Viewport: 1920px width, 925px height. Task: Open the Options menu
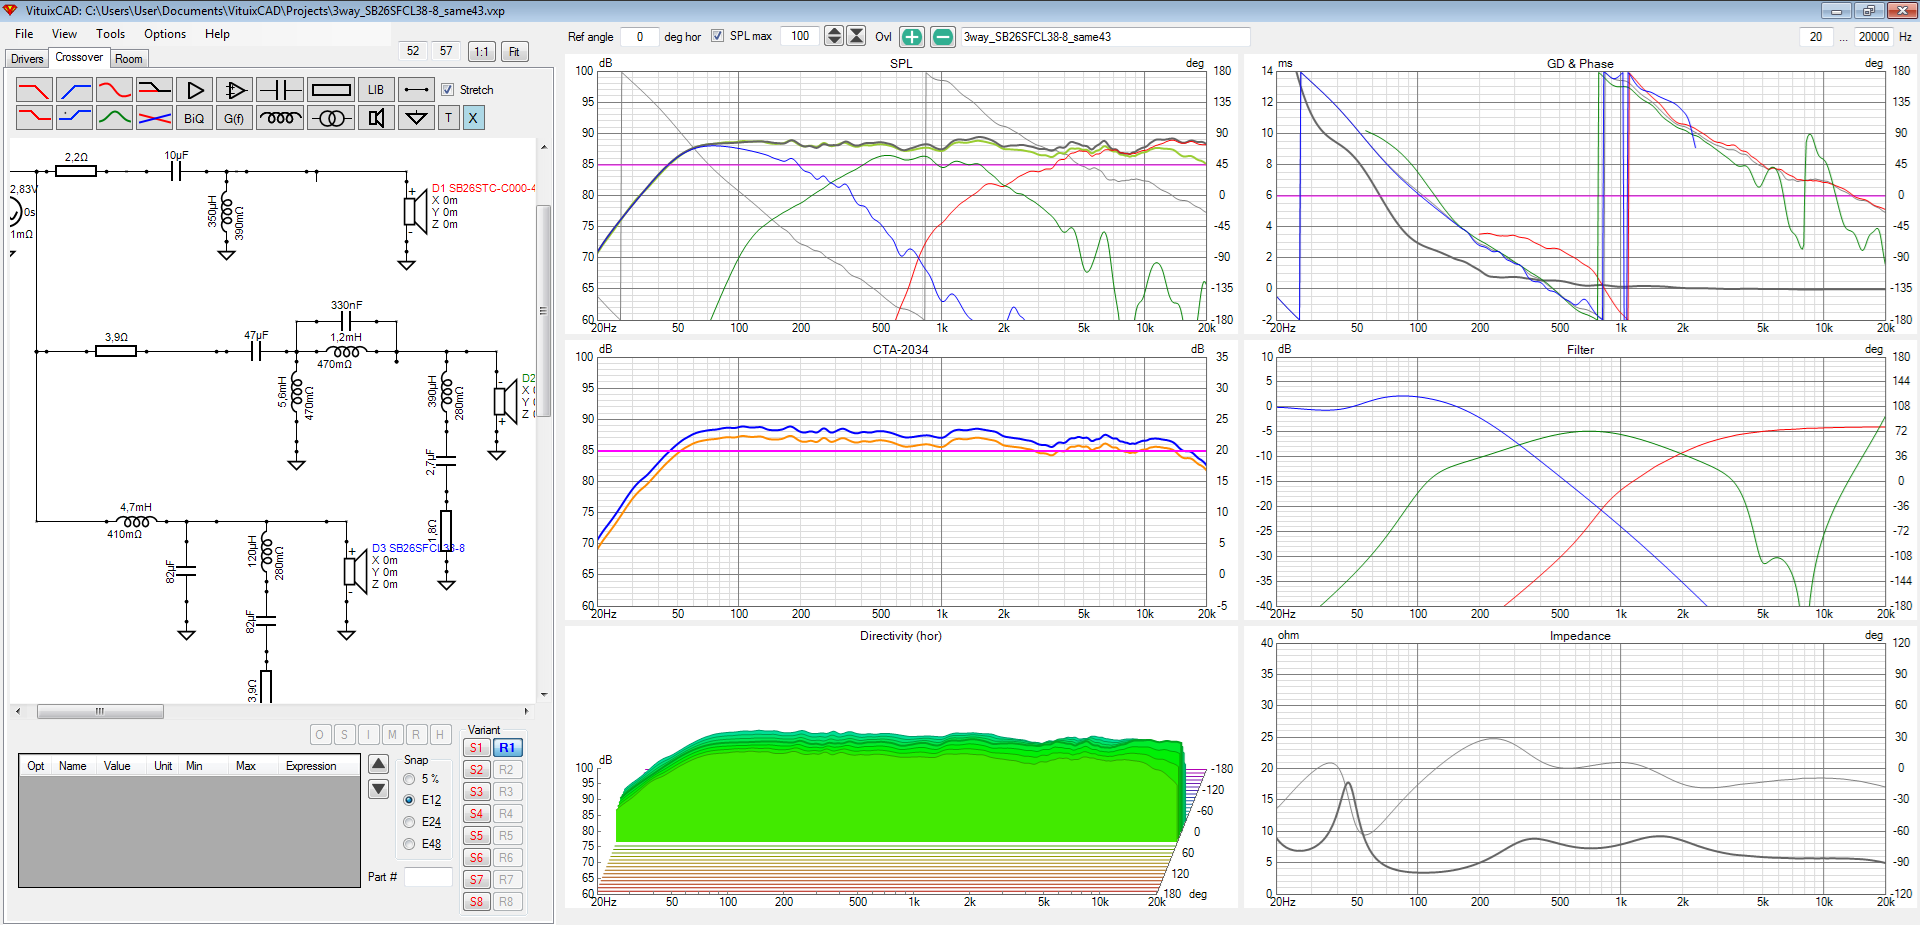165,34
